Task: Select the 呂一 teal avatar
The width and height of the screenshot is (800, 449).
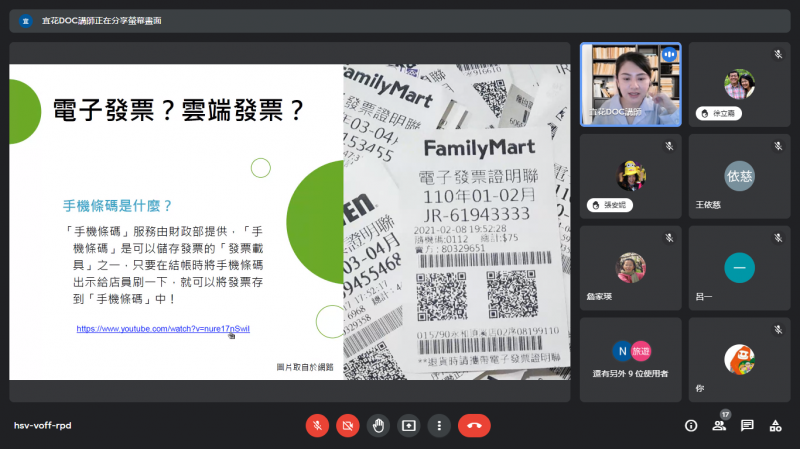Action: pyautogui.click(x=739, y=267)
